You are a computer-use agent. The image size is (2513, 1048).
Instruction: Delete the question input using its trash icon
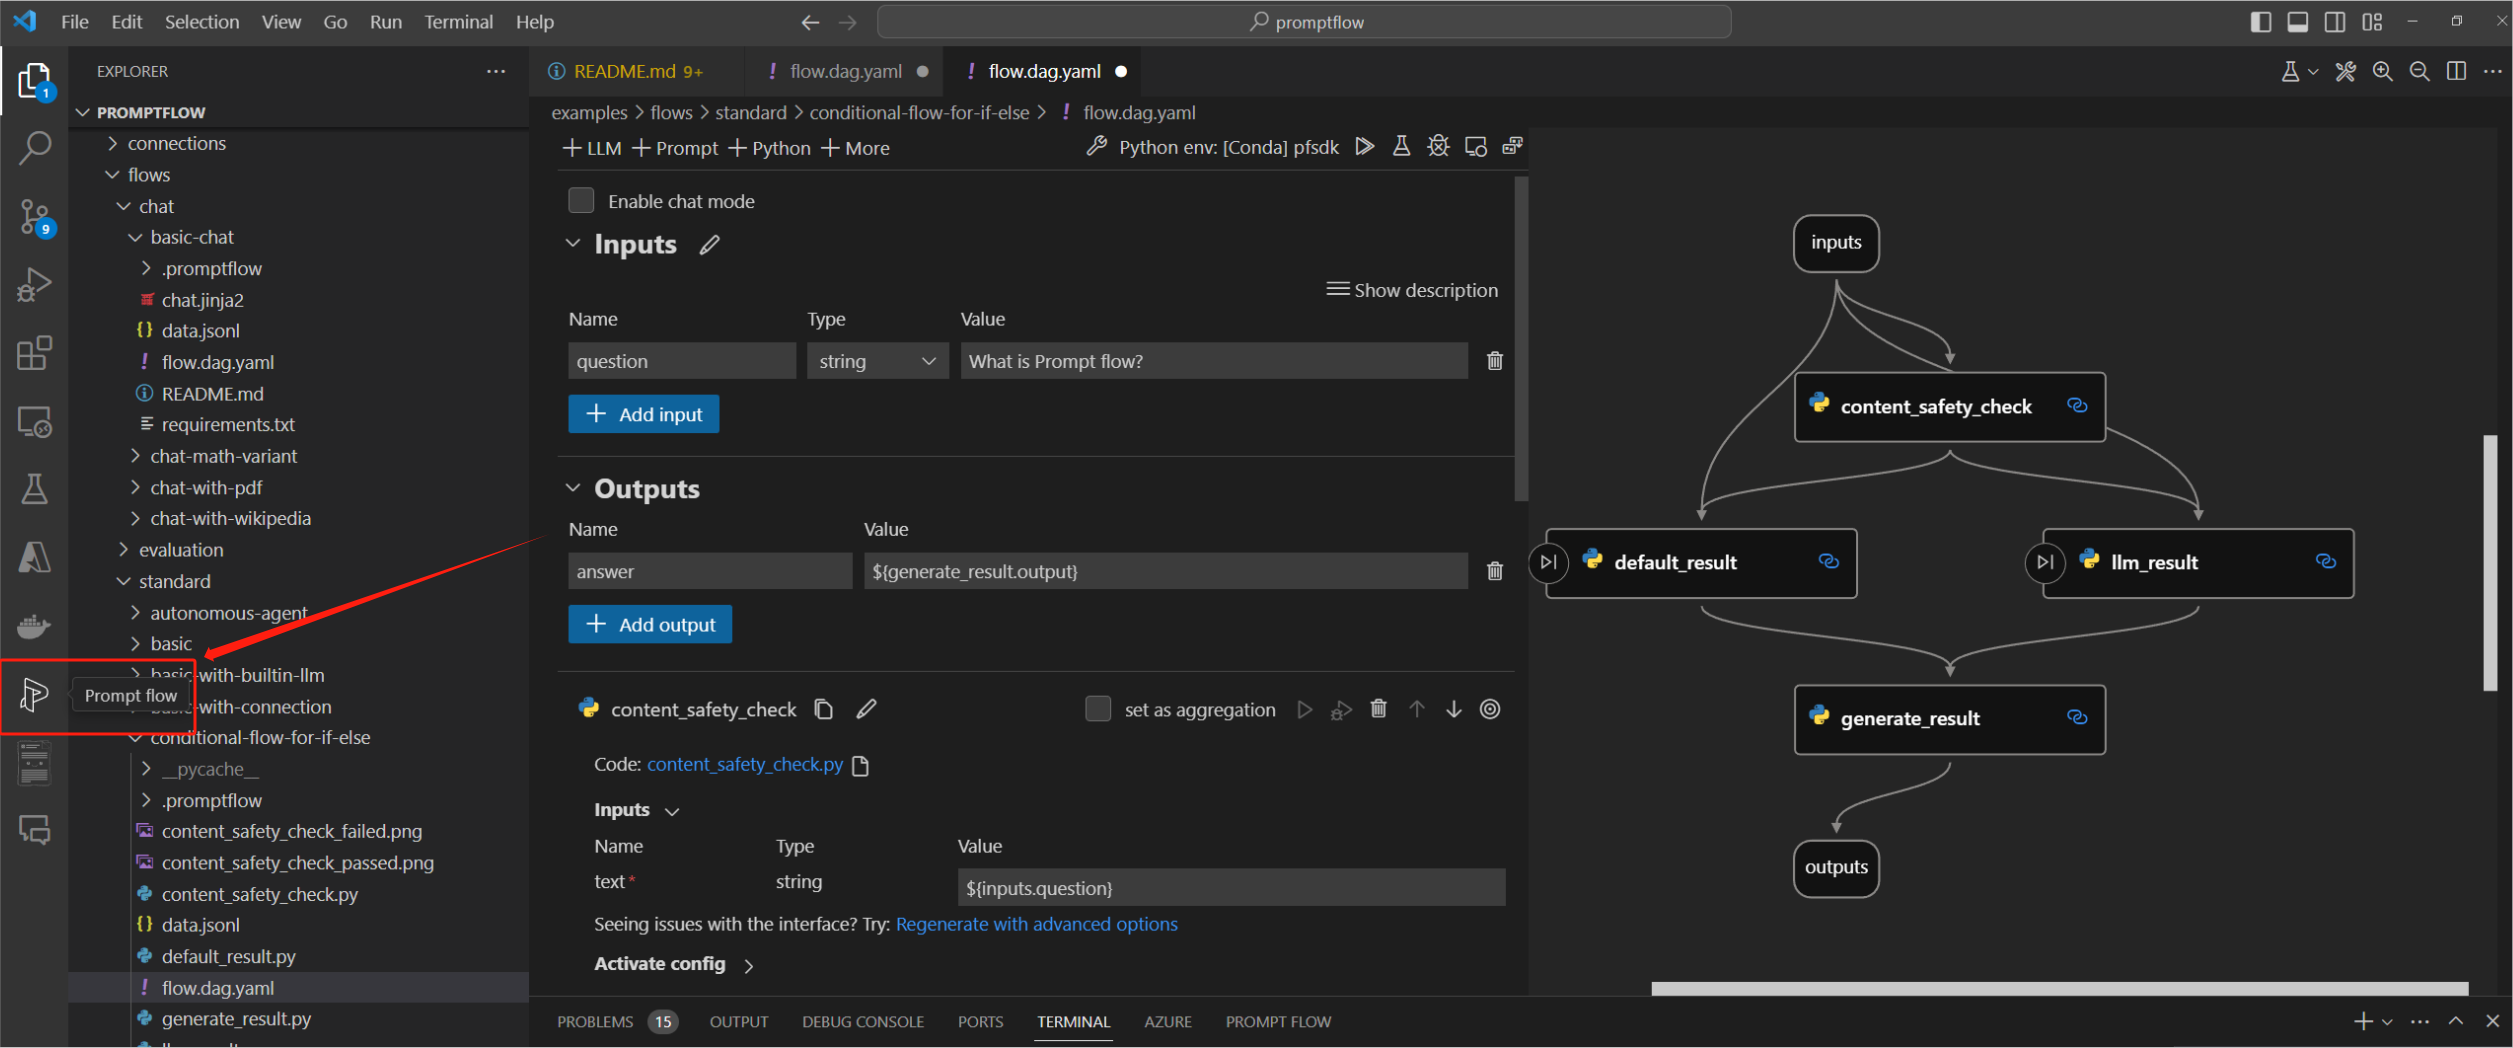tap(1495, 361)
